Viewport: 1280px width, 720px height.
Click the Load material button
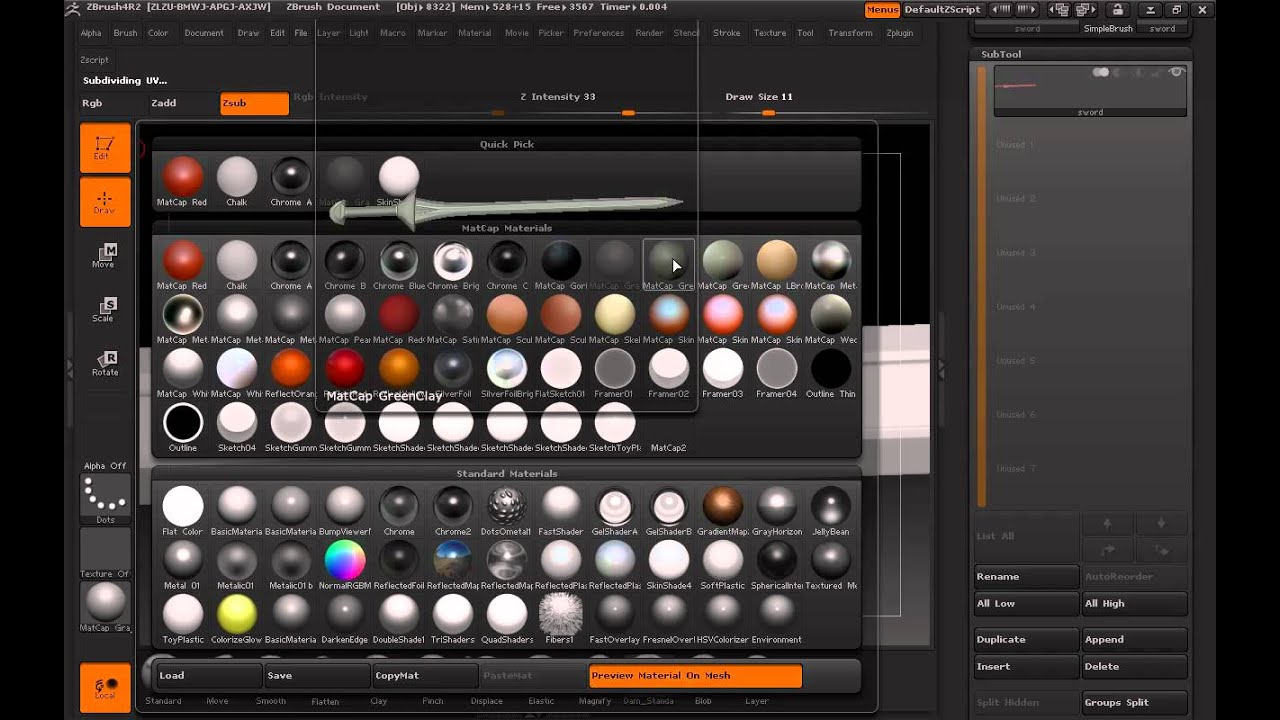209,676
